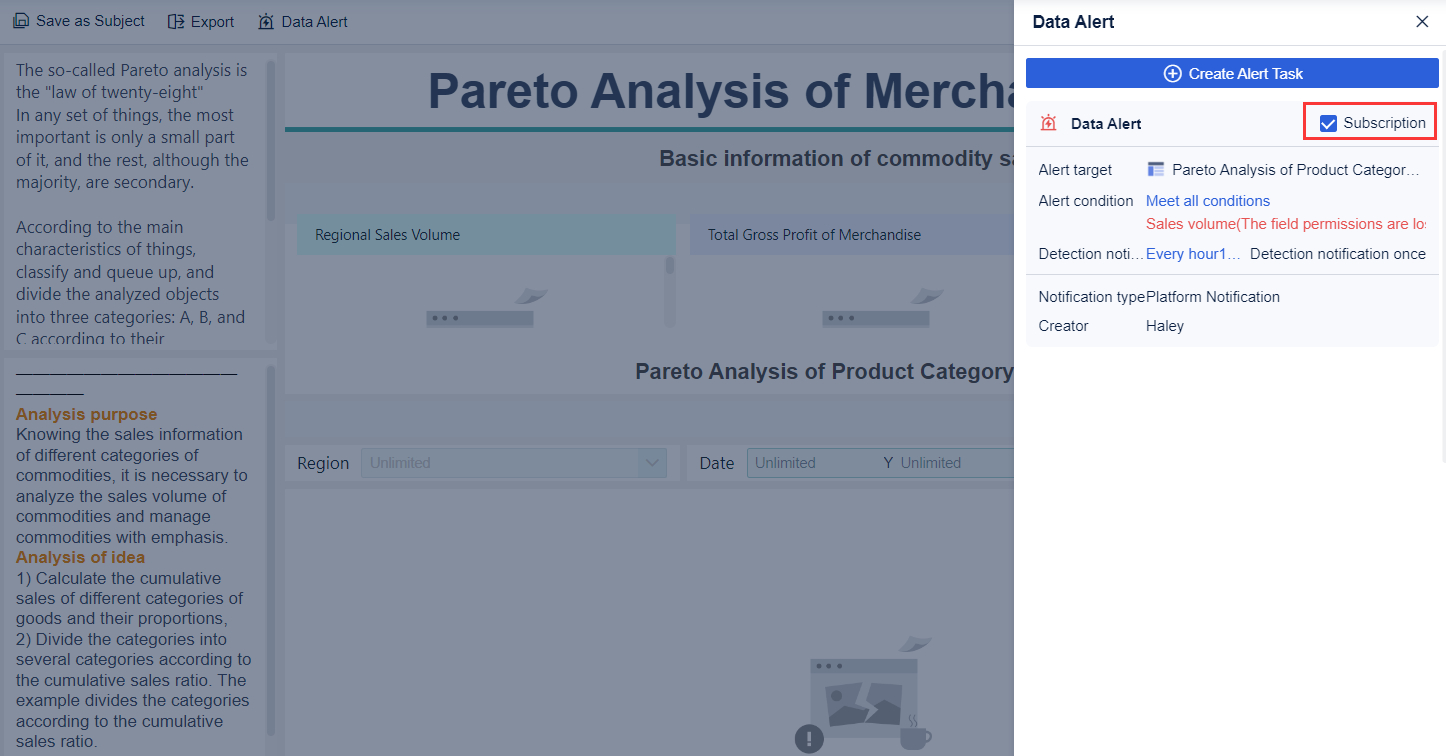The image size is (1446, 756).
Task: Click the chart icon next to Alert target
Action: coord(1157,169)
